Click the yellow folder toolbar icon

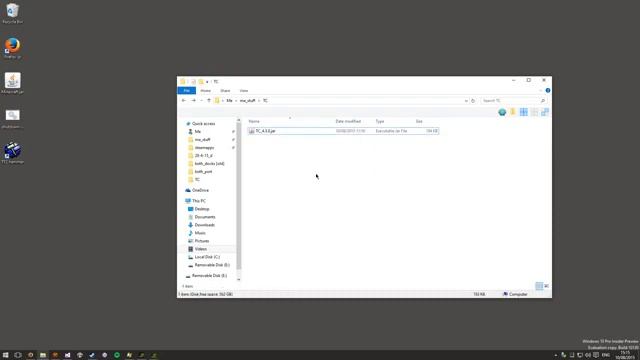coord(513,112)
